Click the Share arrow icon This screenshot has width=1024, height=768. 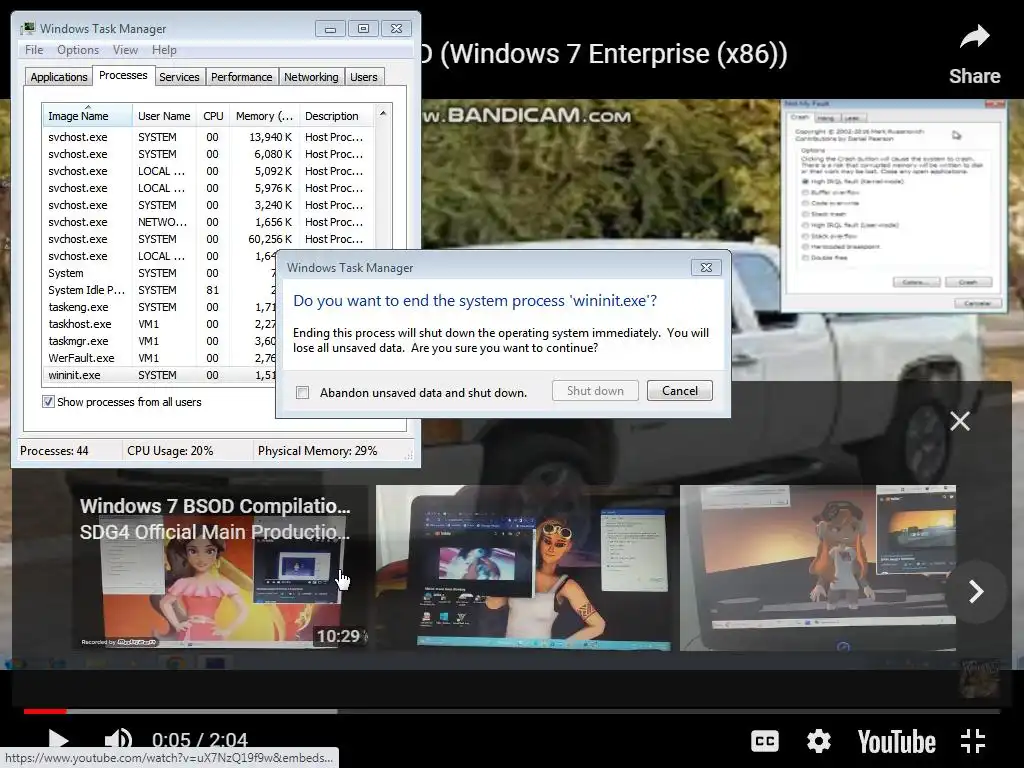point(974,37)
